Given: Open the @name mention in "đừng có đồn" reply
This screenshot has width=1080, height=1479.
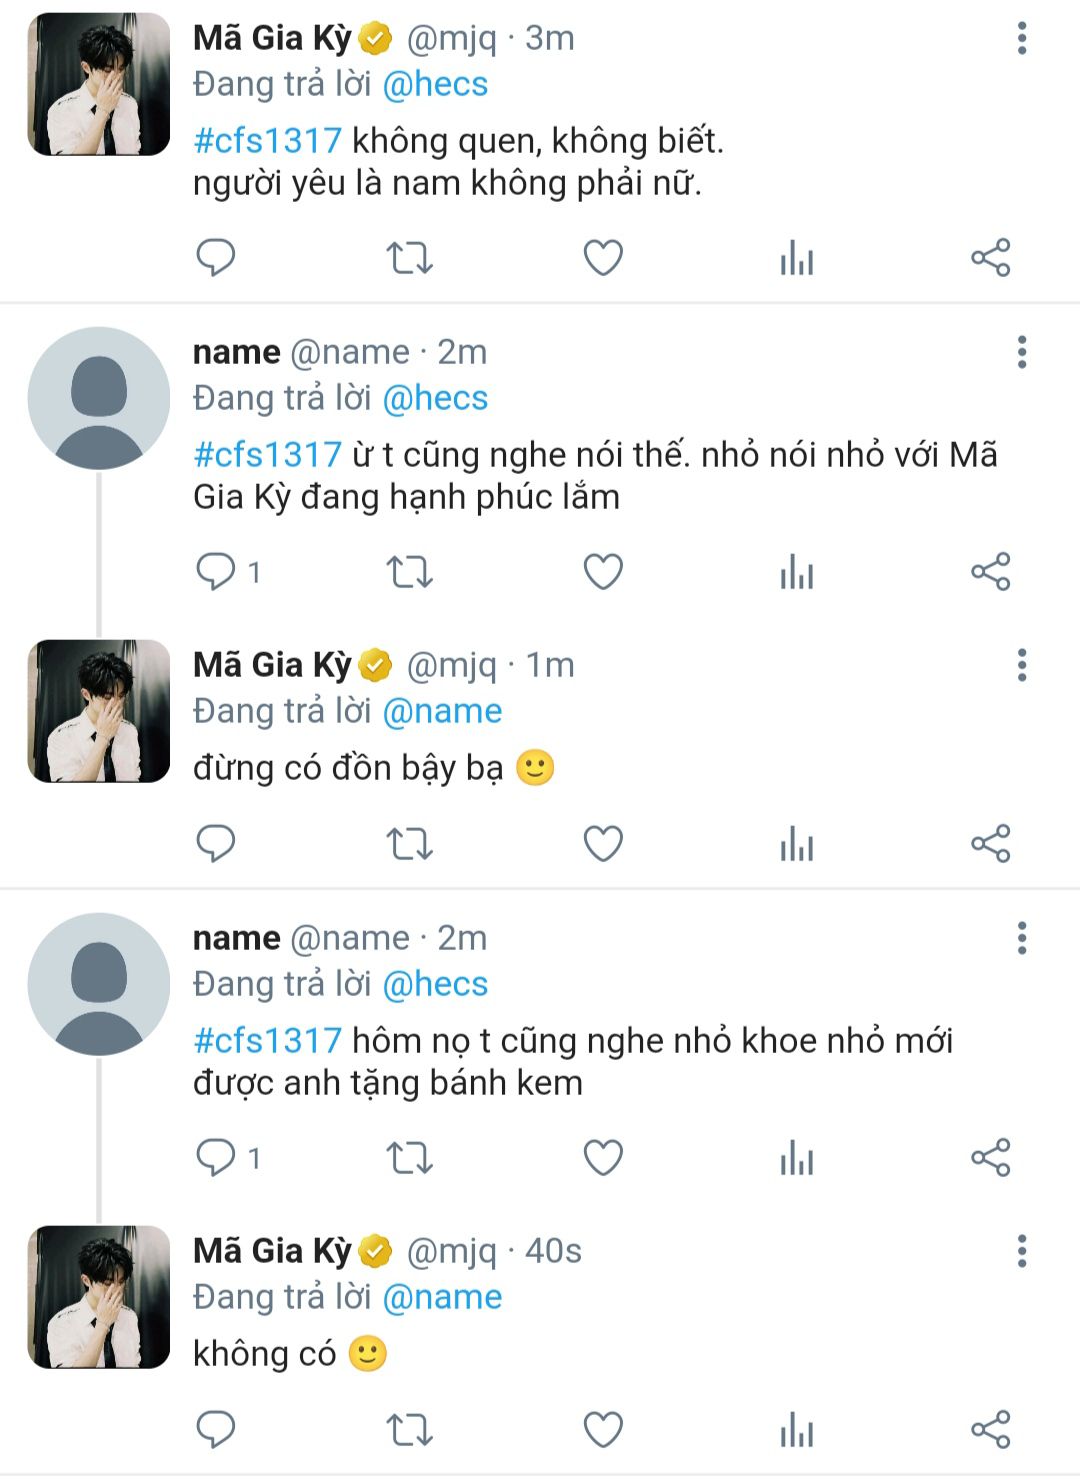Looking at the screenshot, I should coord(442,711).
